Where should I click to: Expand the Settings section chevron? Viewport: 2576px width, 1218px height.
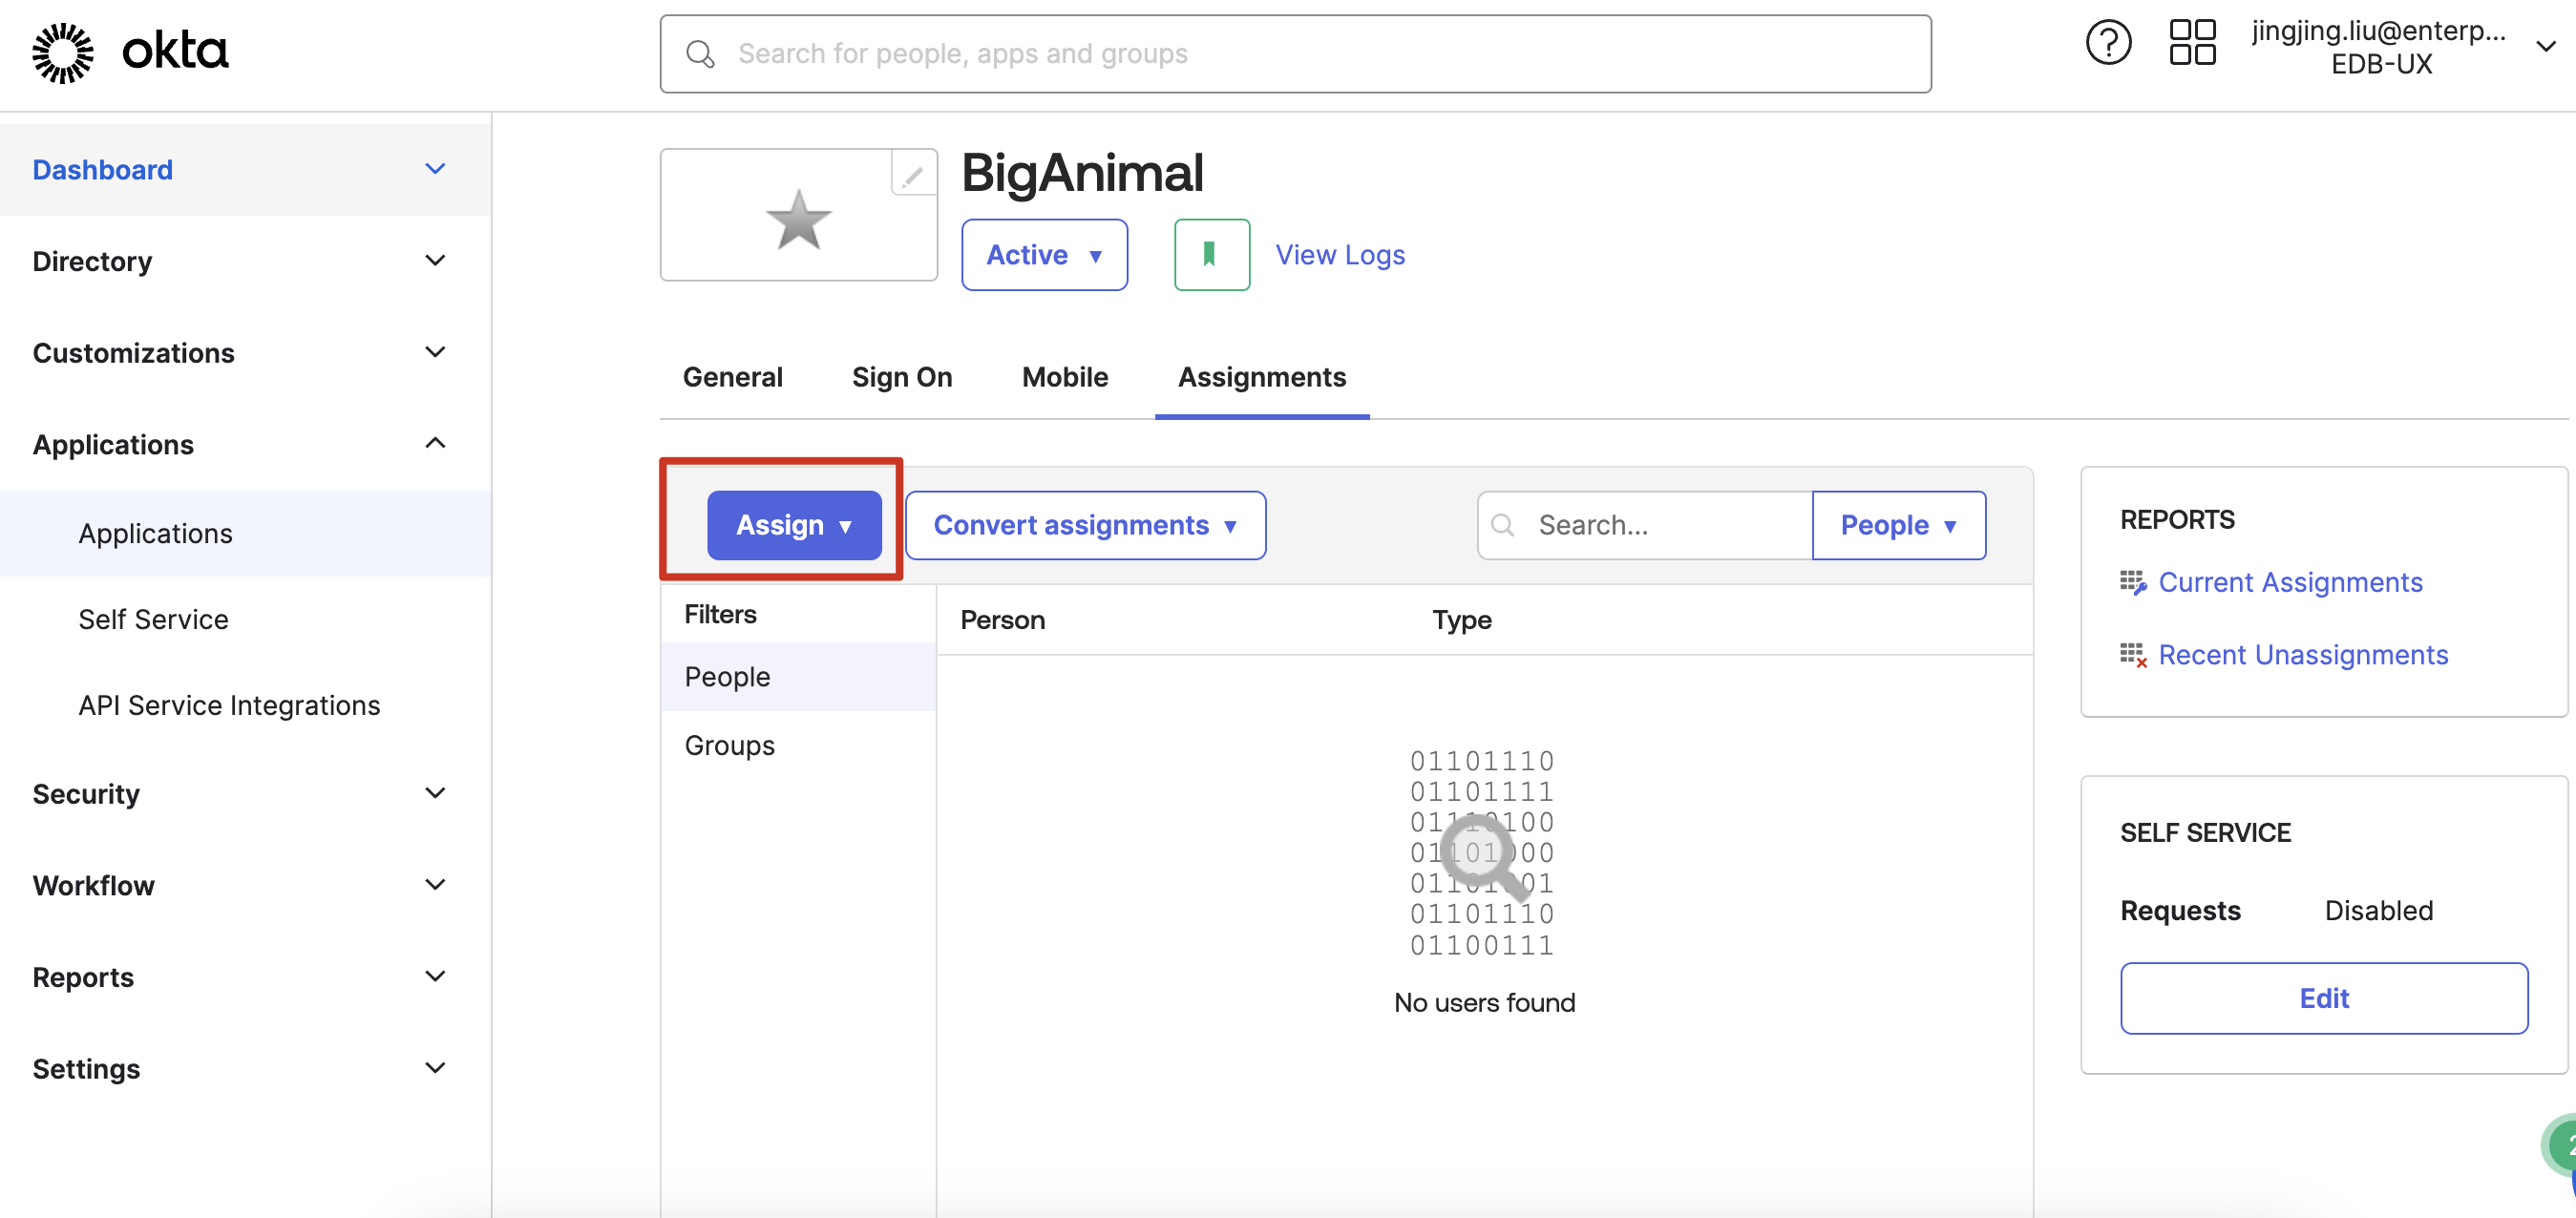435,1068
